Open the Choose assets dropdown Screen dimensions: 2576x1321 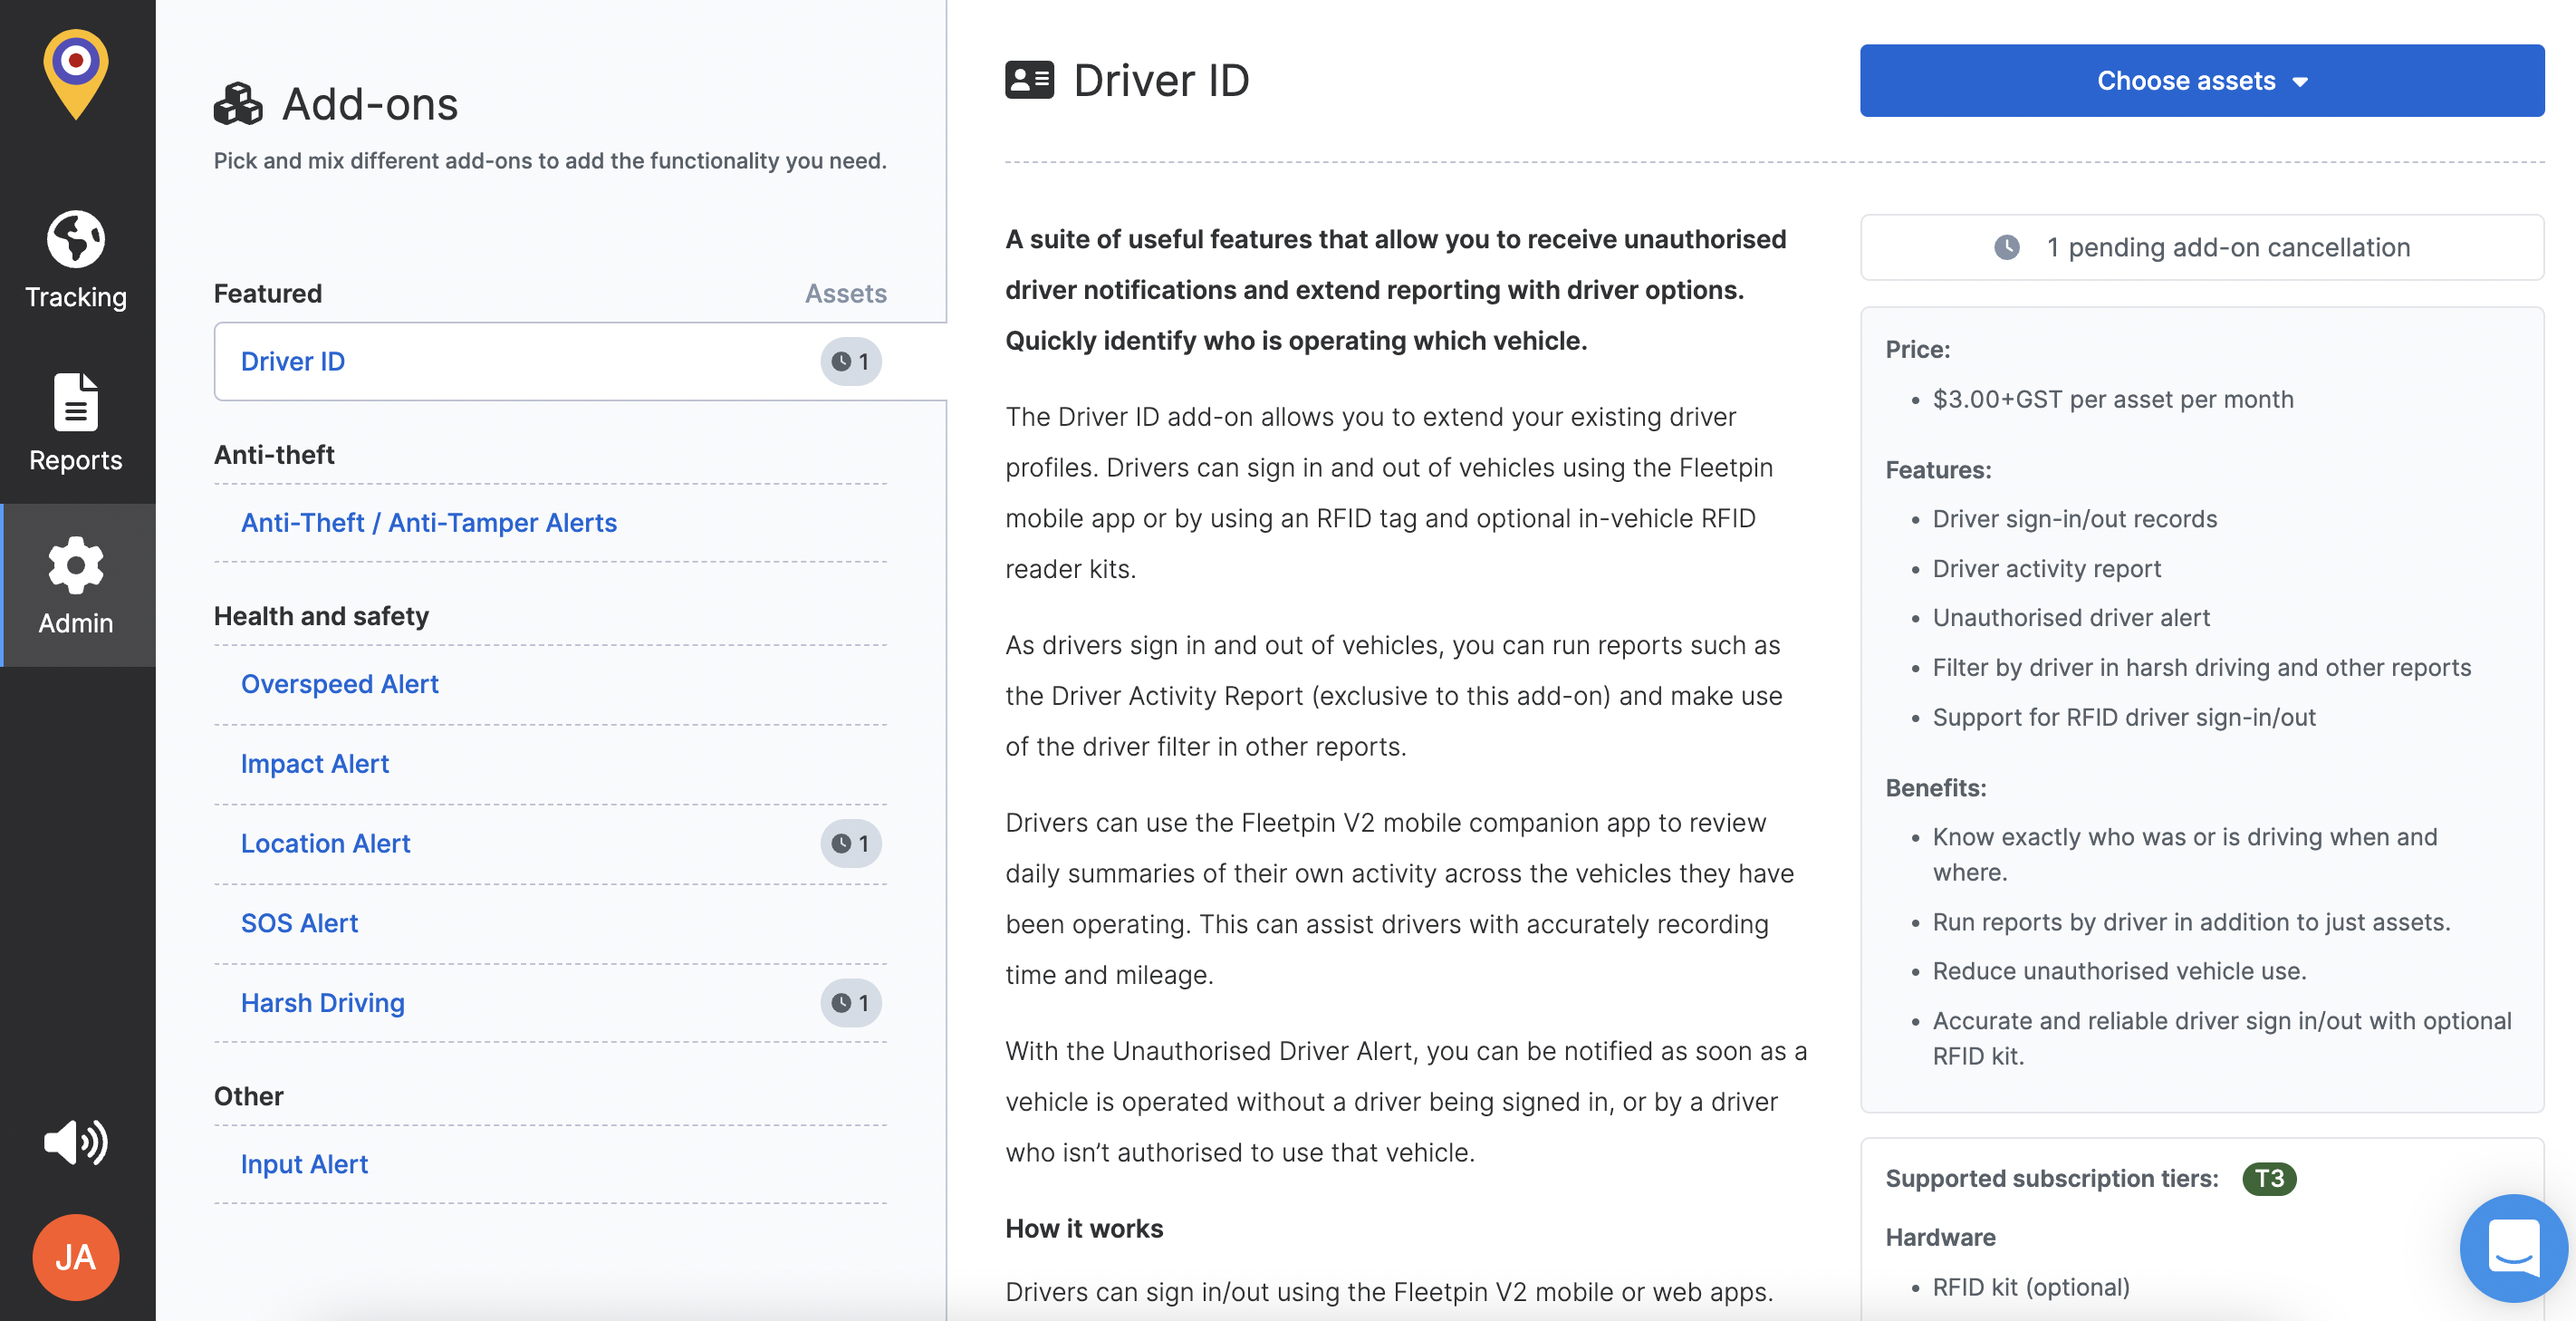pos(2202,80)
